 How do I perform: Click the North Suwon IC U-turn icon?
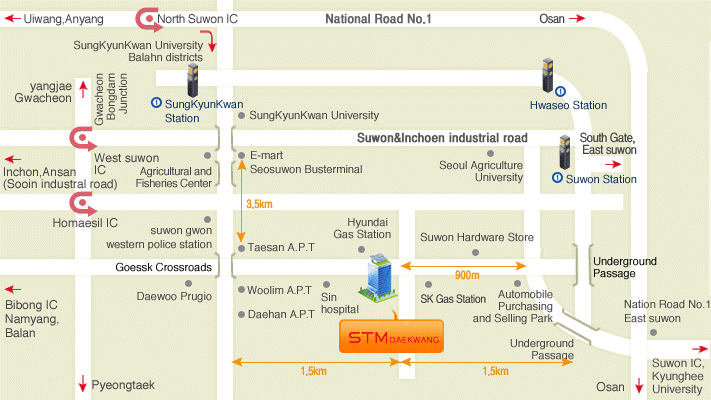(x=146, y=17)
